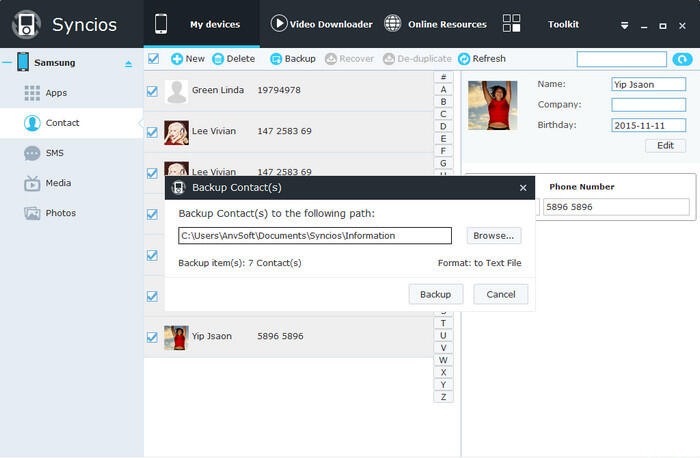
Task: Jump to letter A in index
Action: pyautogui.click(x=443, y=89)
